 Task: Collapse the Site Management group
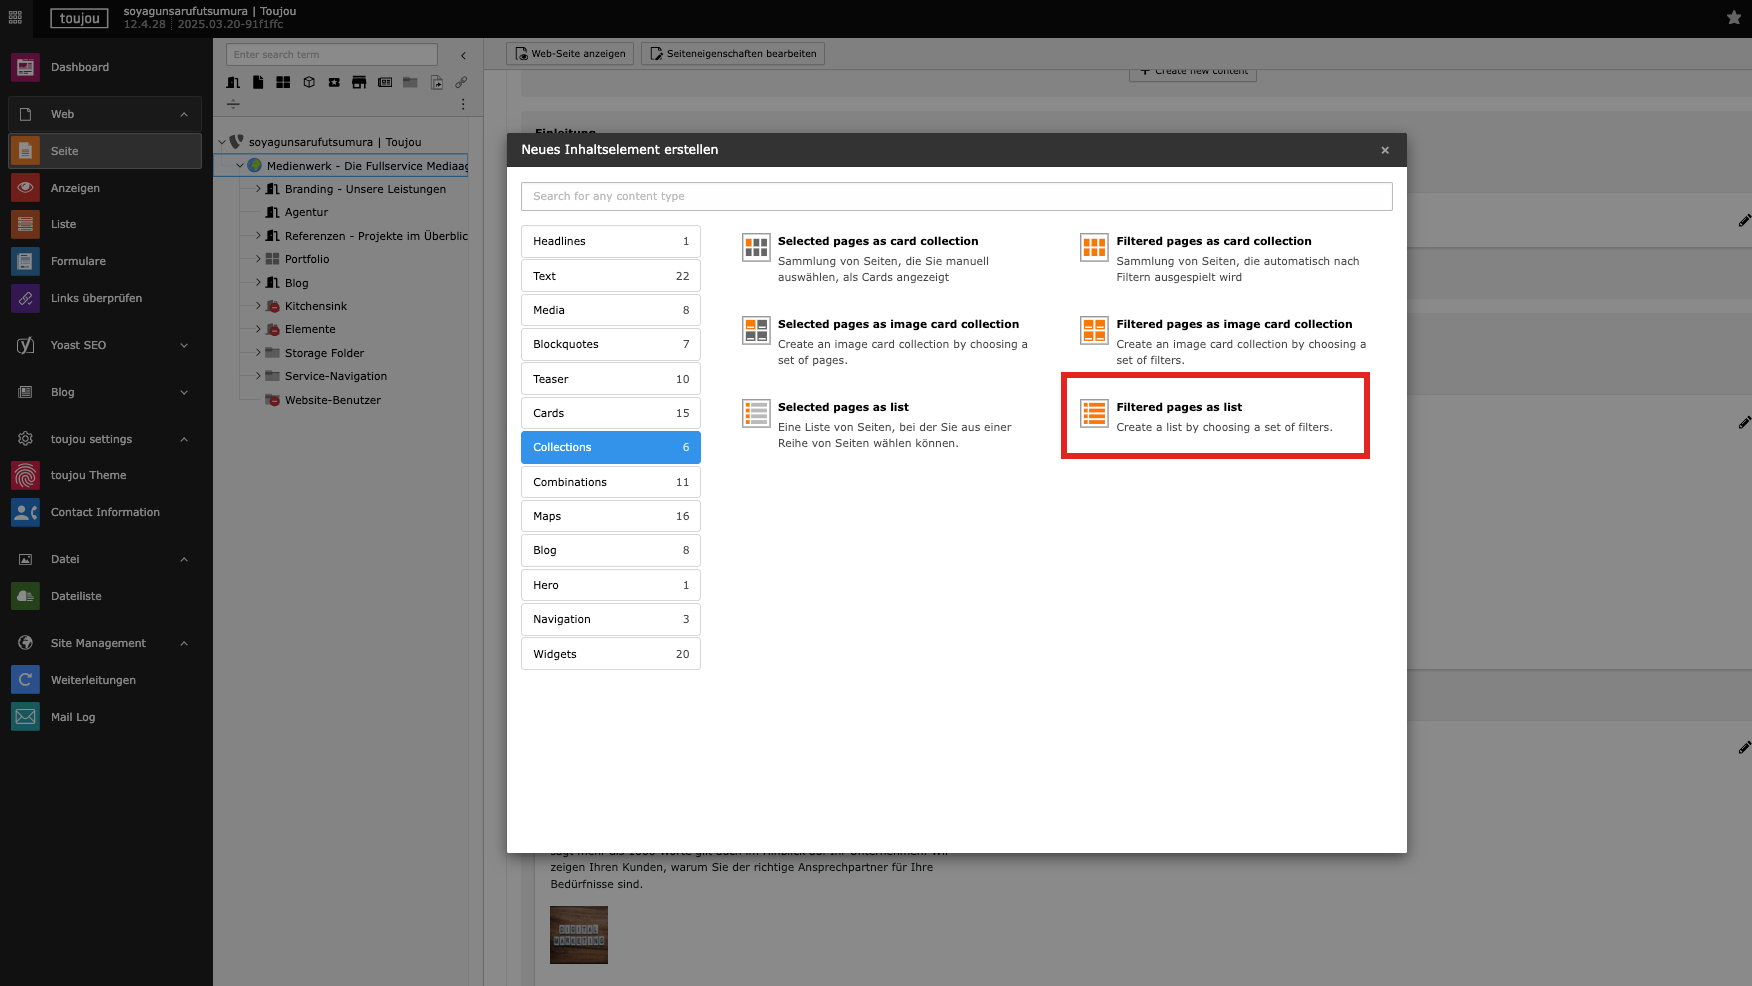[184, 643]
